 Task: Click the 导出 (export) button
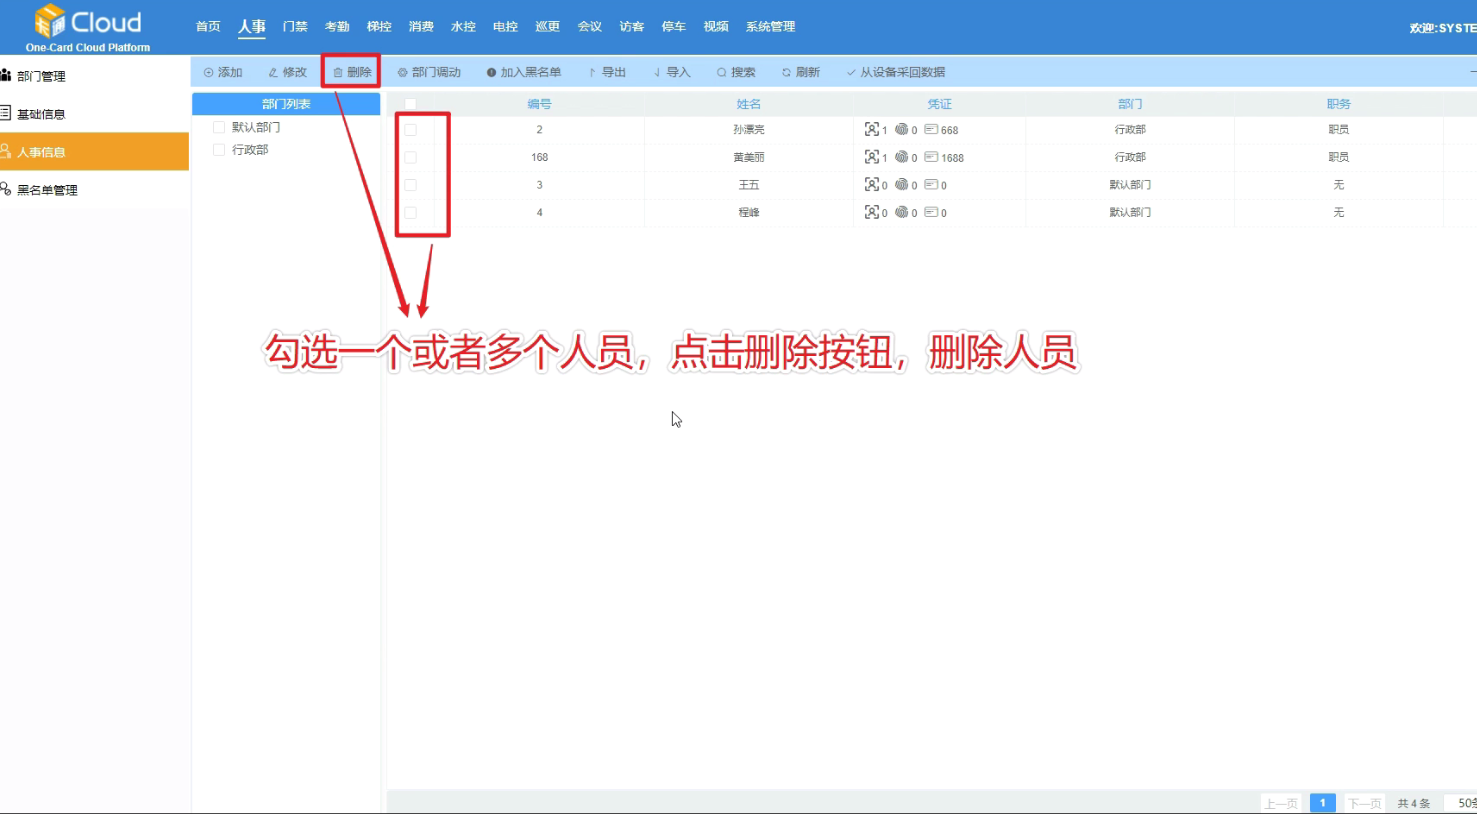point(607,72)
